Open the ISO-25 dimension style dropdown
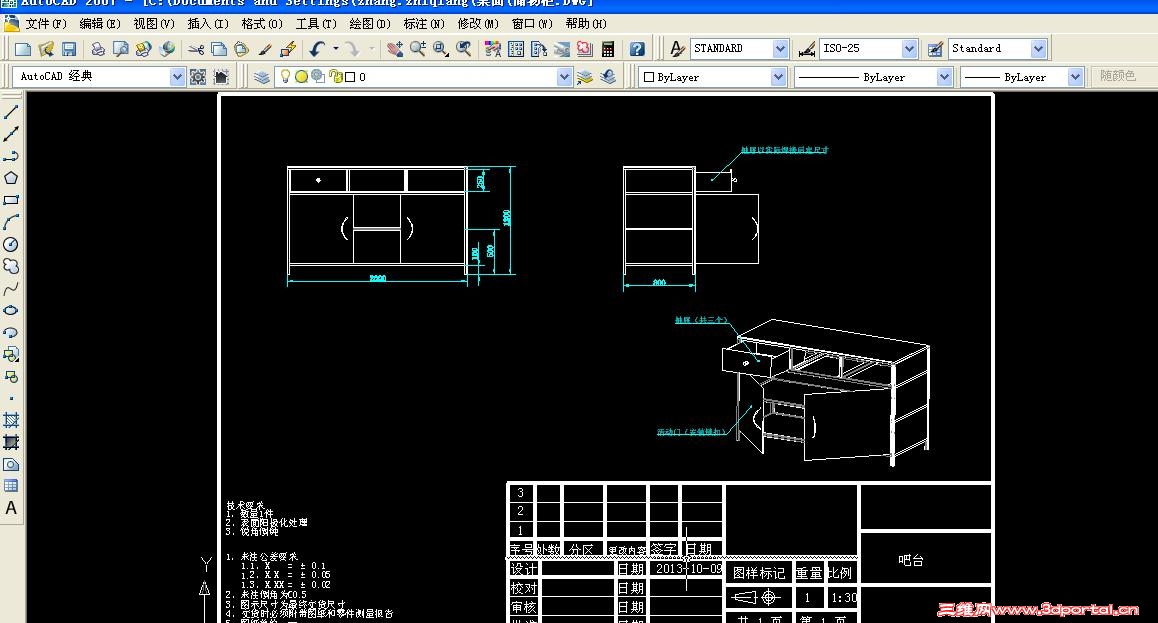Screen dimensions: 1158x623 tap(909, 49)
